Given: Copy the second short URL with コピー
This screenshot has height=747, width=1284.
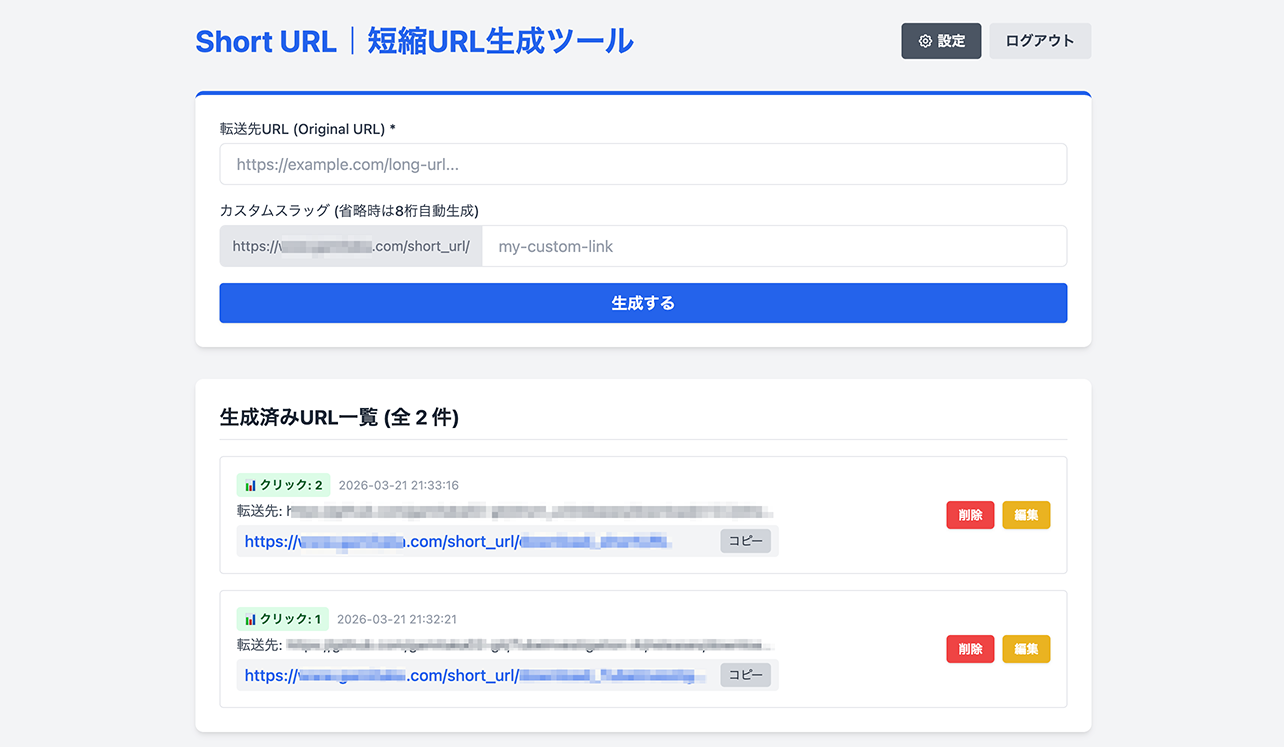Looking at the screenshot, I should tap(745, 674).
